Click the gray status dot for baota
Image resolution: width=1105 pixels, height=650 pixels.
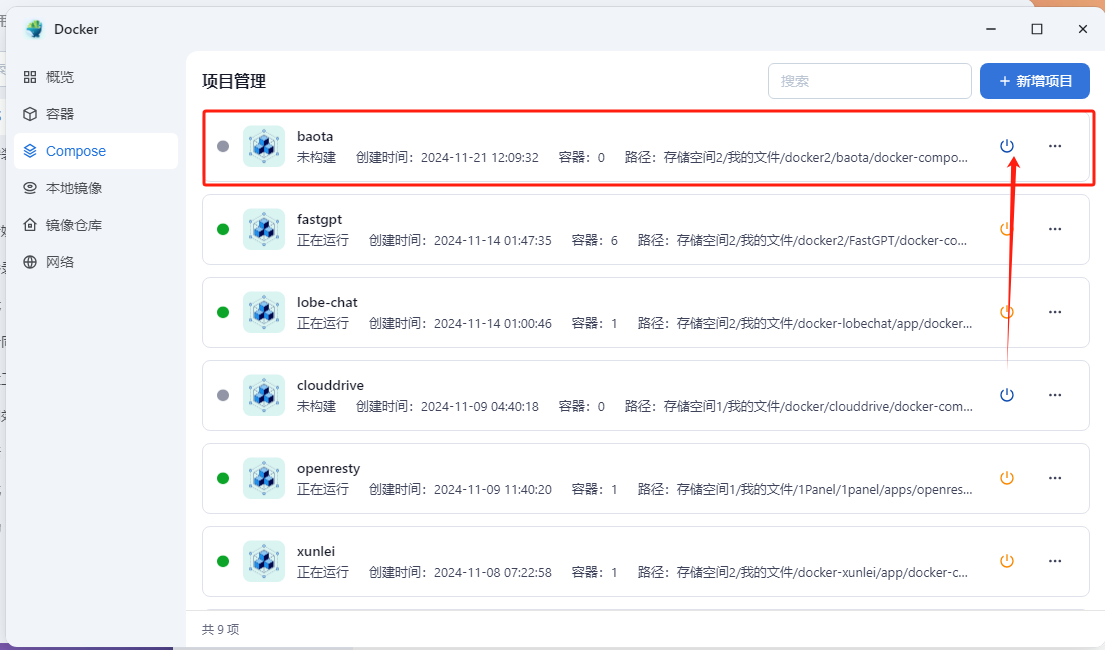click(223, 146)
